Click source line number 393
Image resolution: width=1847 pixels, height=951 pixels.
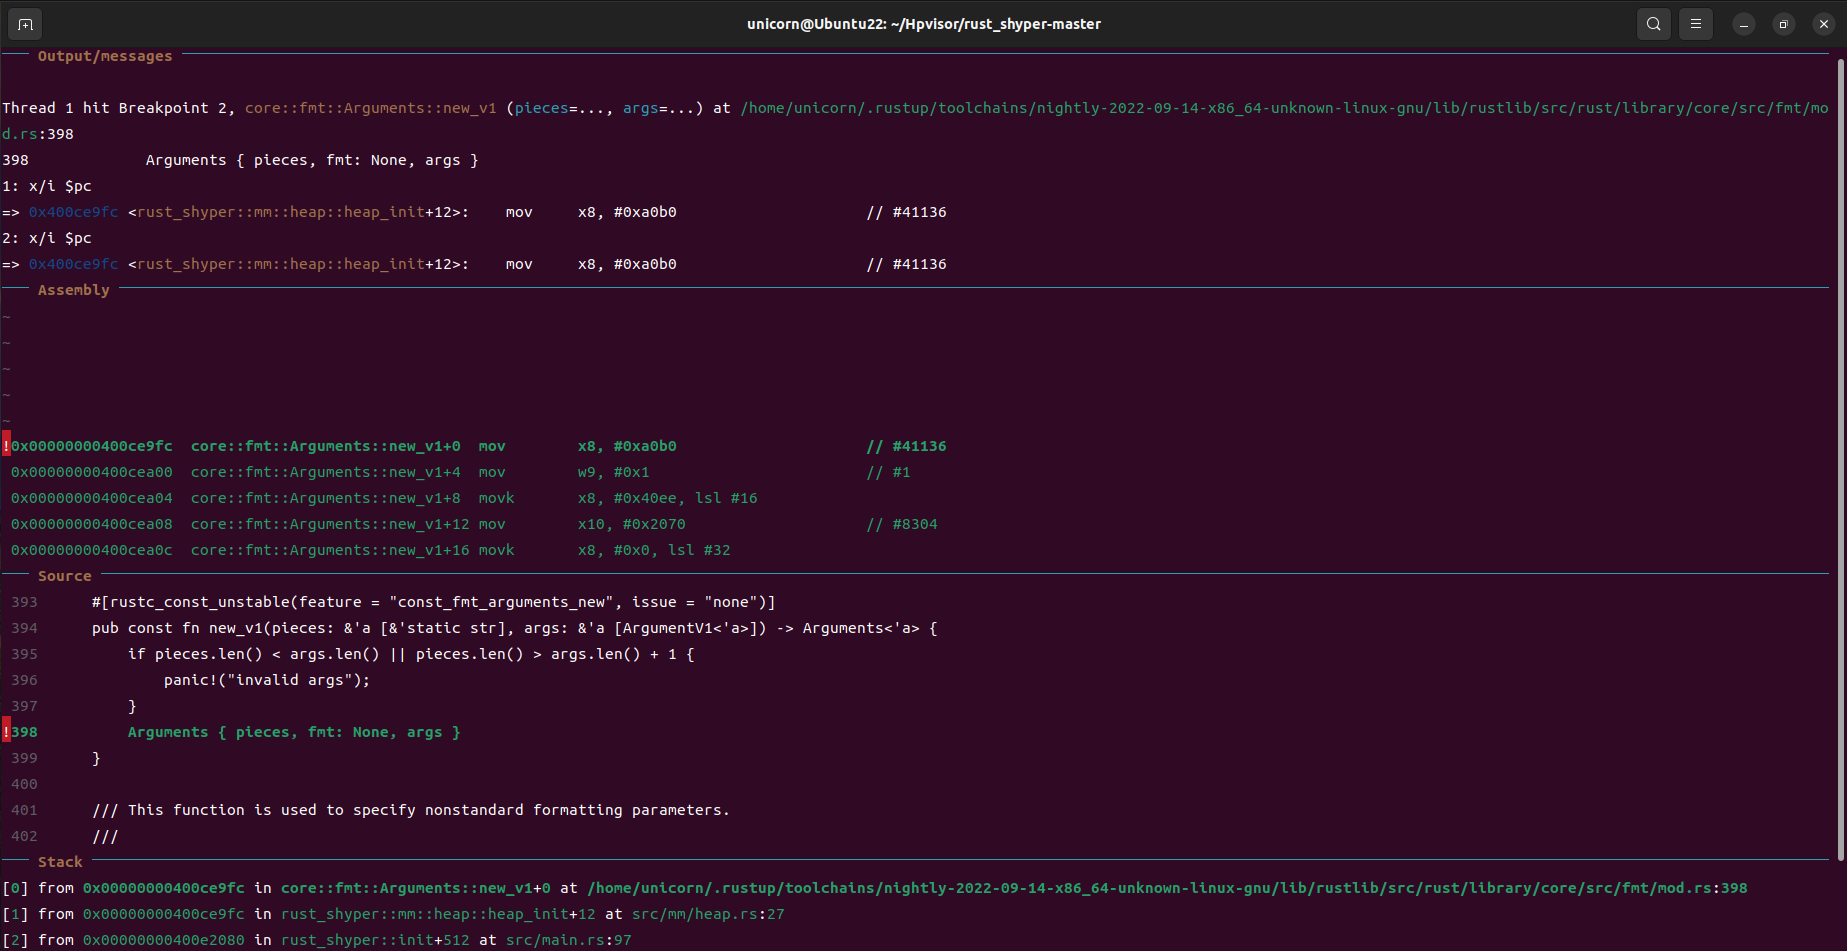click(x=24, y=602)
